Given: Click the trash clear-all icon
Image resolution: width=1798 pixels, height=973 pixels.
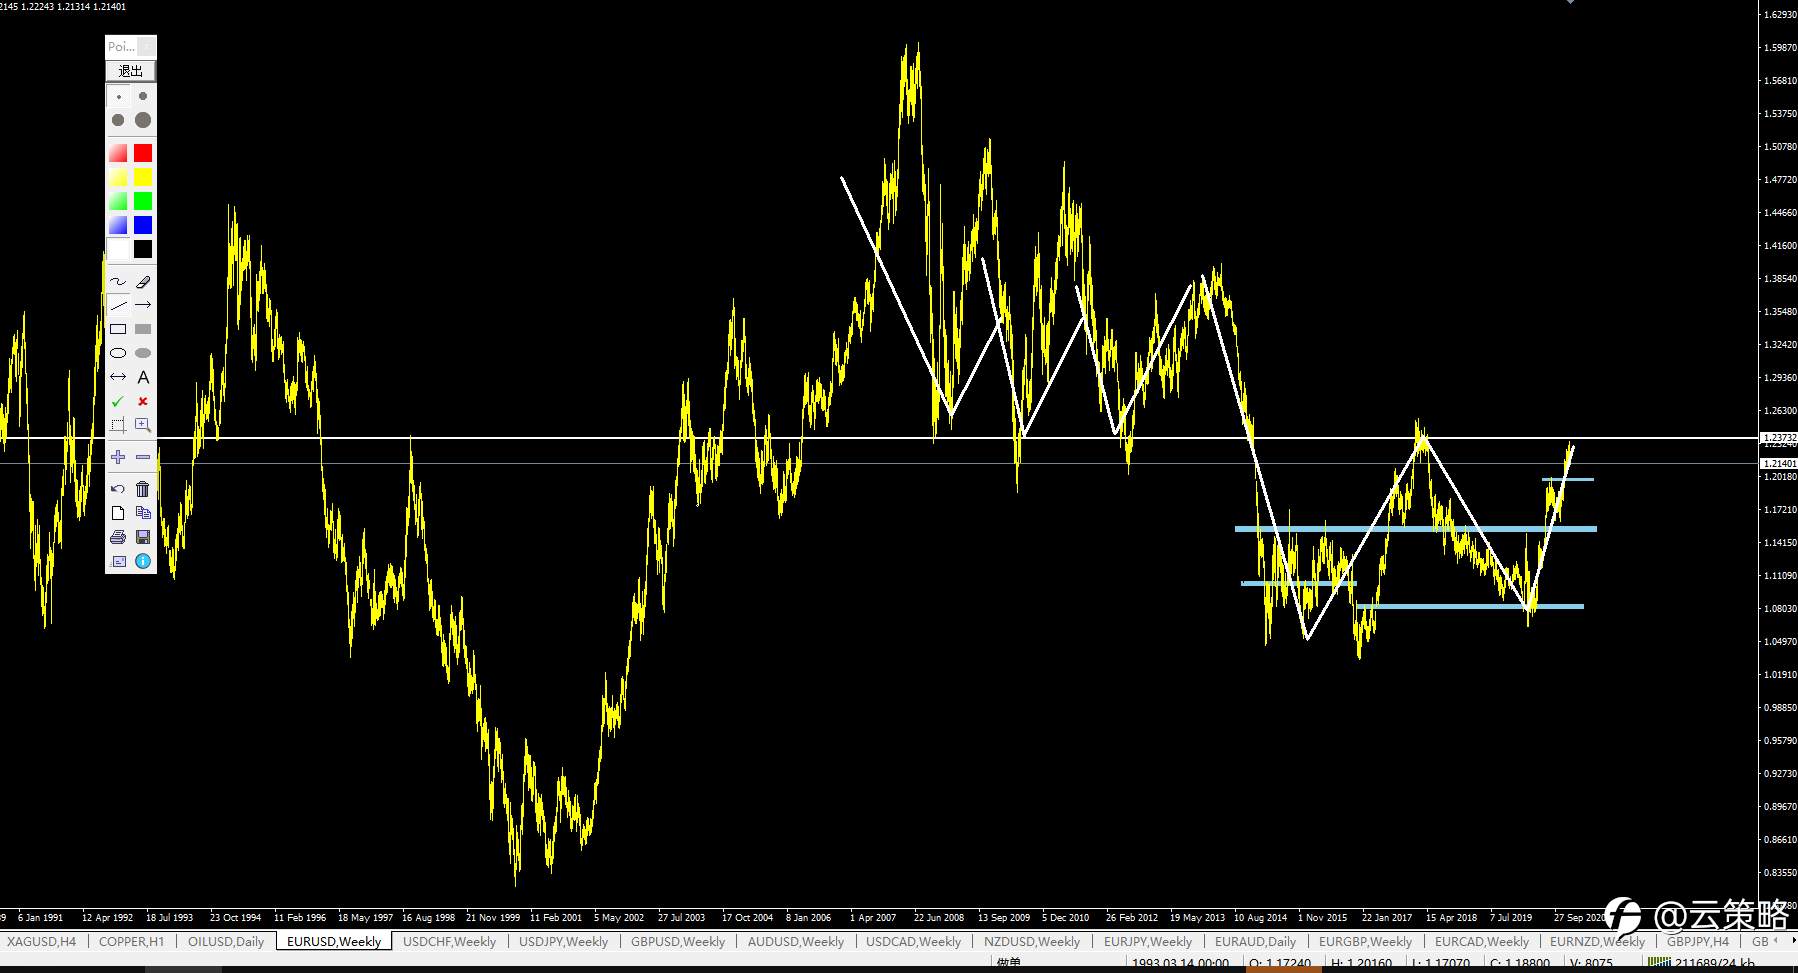Looking at the screenshot, I should click(143, 489).
